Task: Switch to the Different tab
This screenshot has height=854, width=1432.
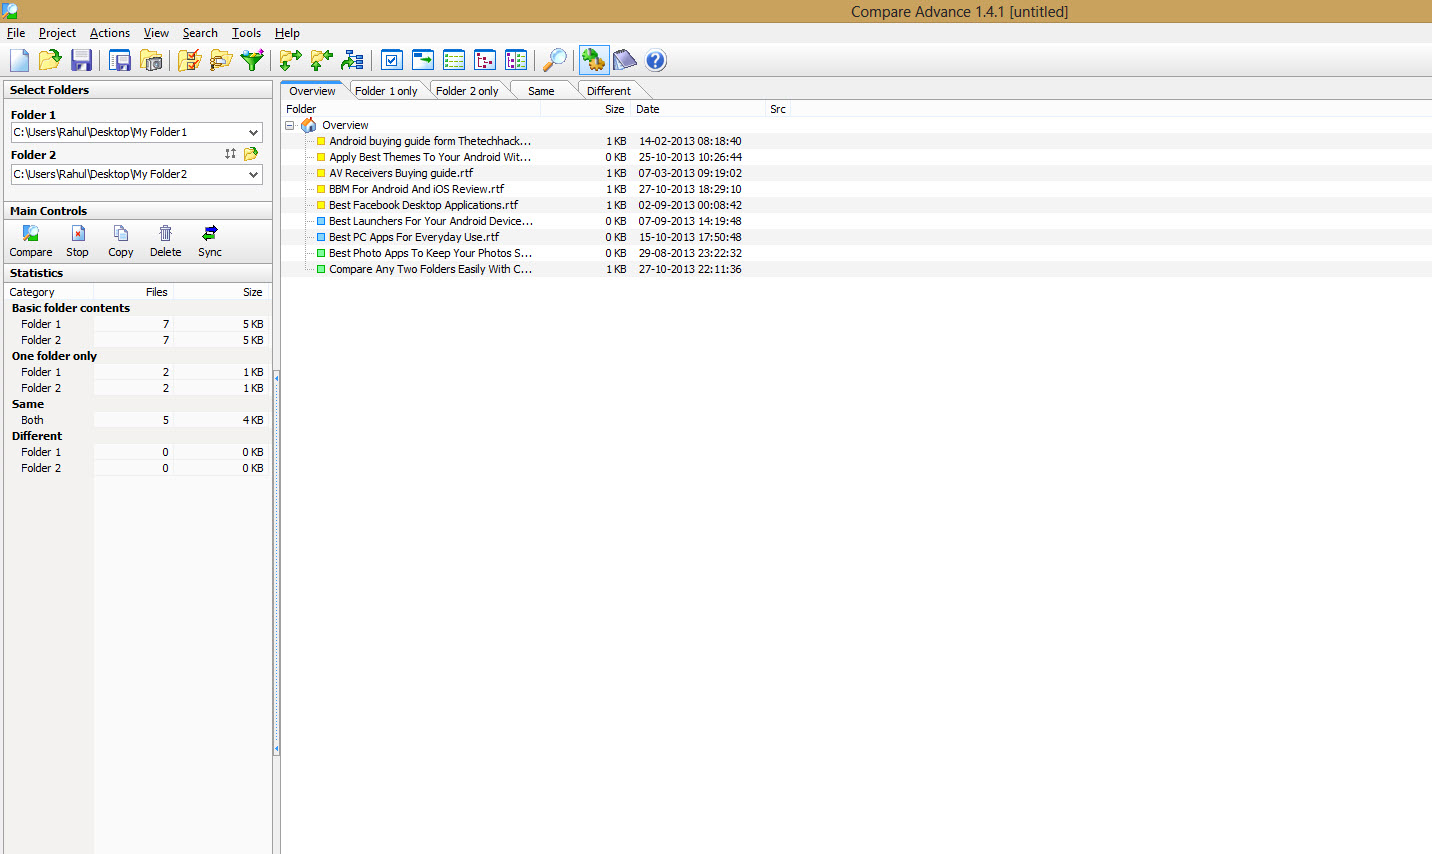Action: pyautogui.click(x=608, y=91)
